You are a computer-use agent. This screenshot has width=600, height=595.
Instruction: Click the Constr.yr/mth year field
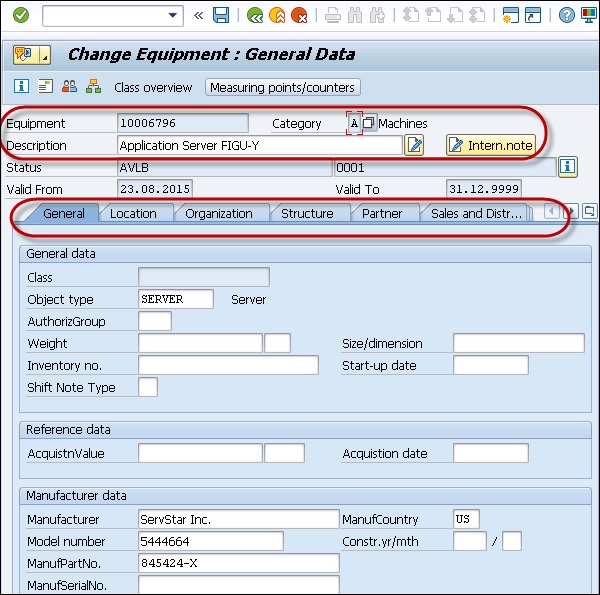[x=470, y=541]
